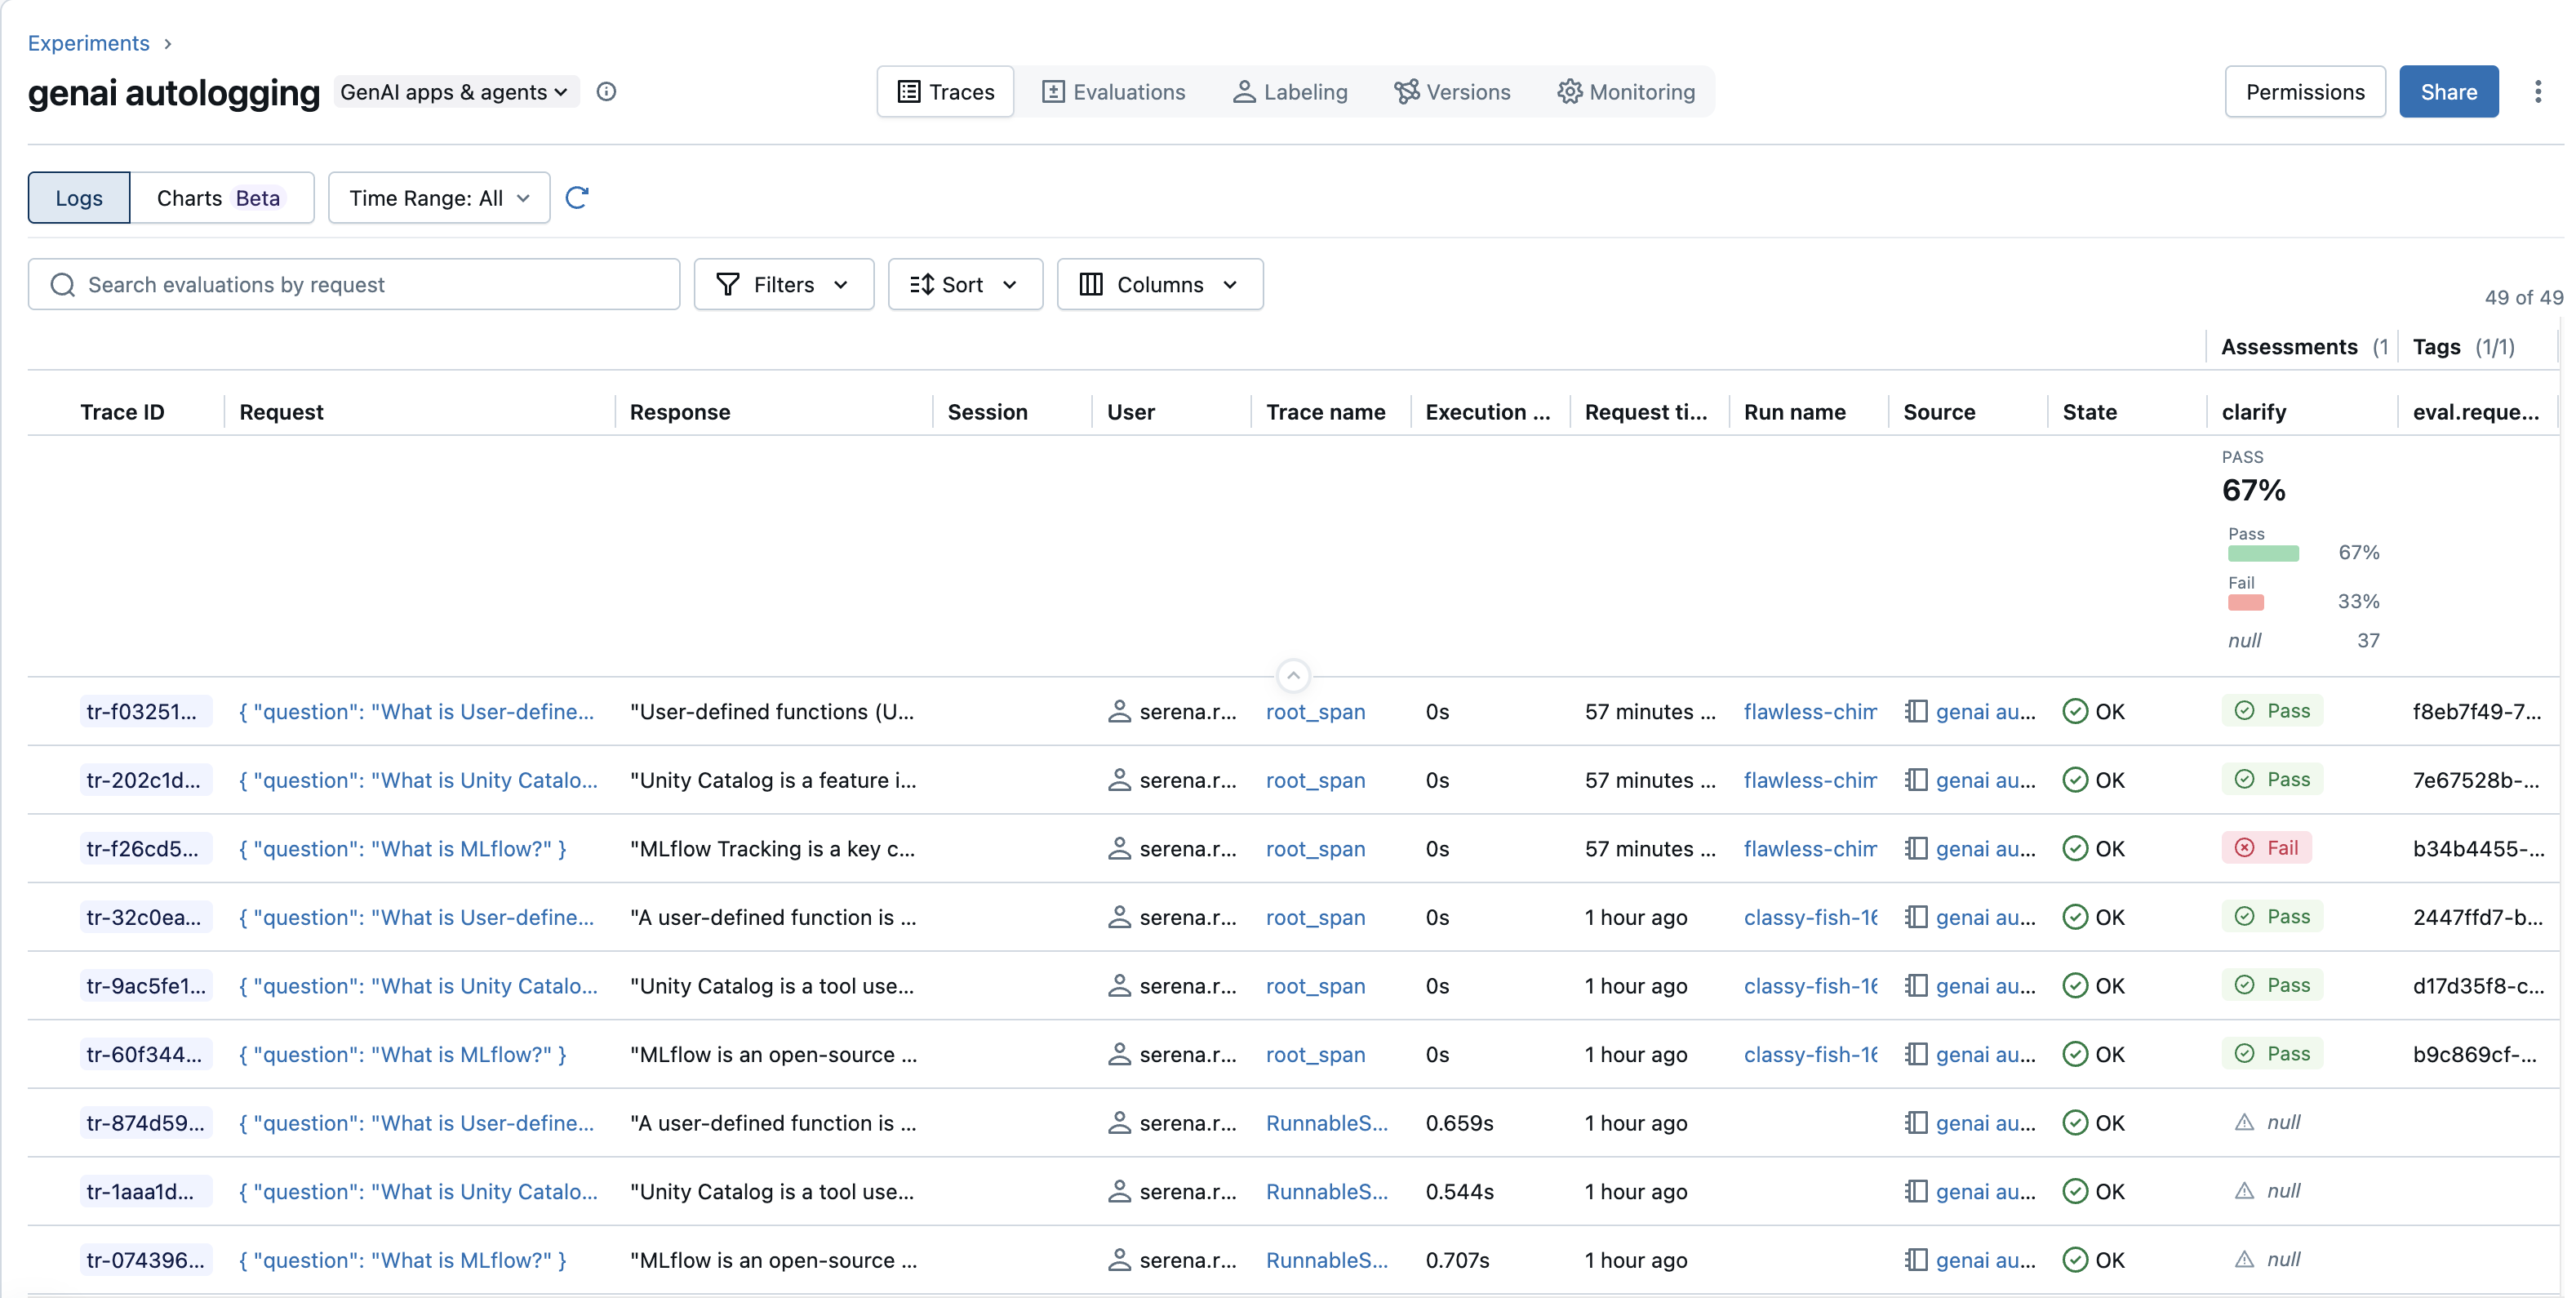Collapse the assessments summary chevron
This screenshot has height=1298, width=2576.
1293,675
